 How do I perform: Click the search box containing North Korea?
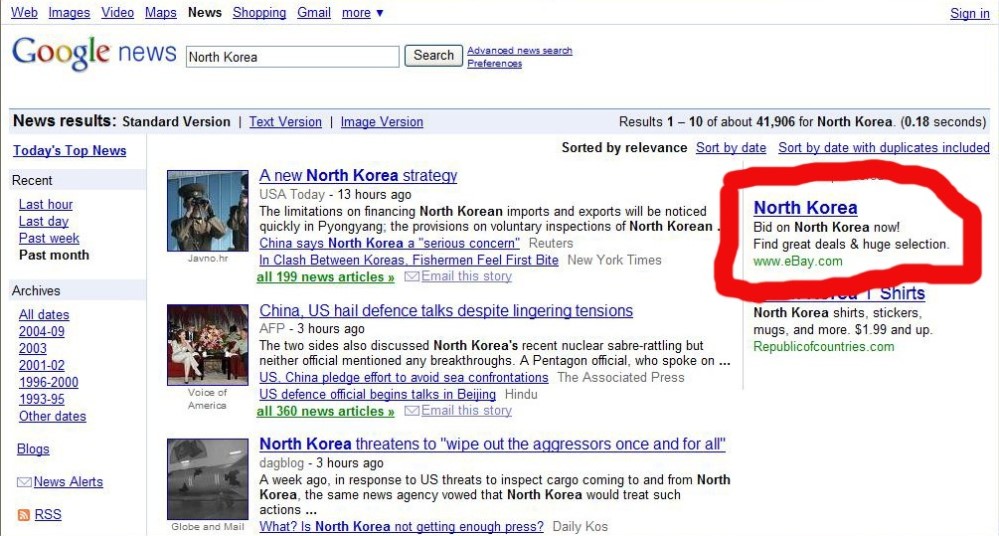coord(292,57)
